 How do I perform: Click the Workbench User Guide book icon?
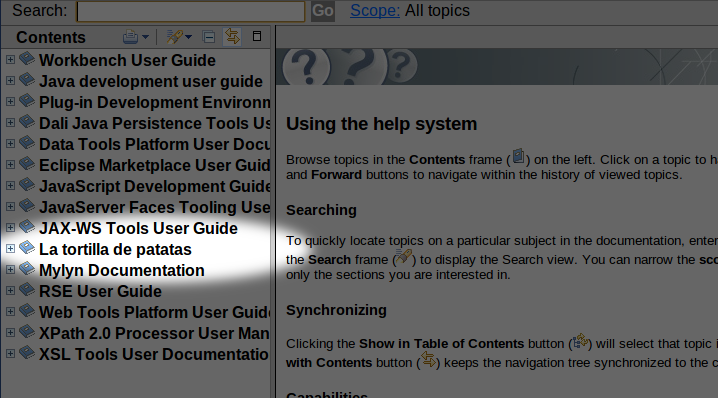click(x=27, y=59)
